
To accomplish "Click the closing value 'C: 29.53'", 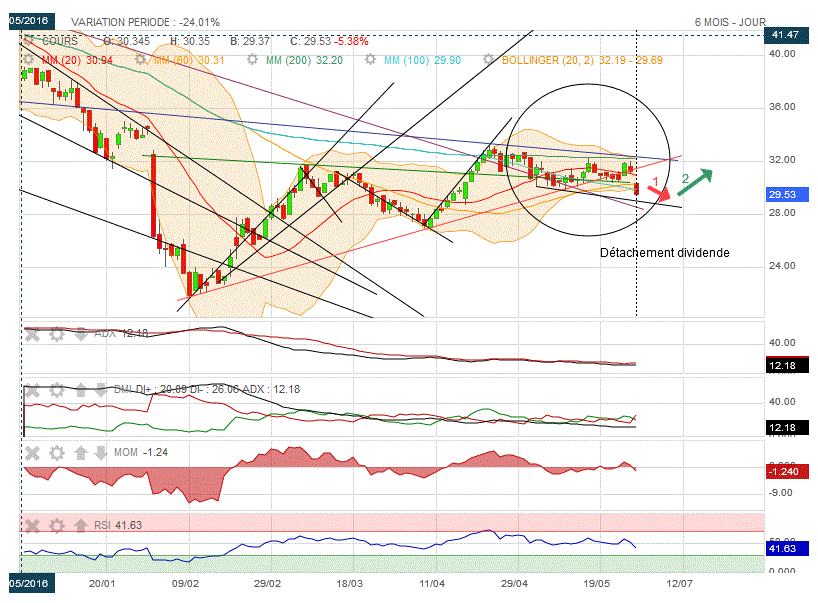I will tap(310, 41).
